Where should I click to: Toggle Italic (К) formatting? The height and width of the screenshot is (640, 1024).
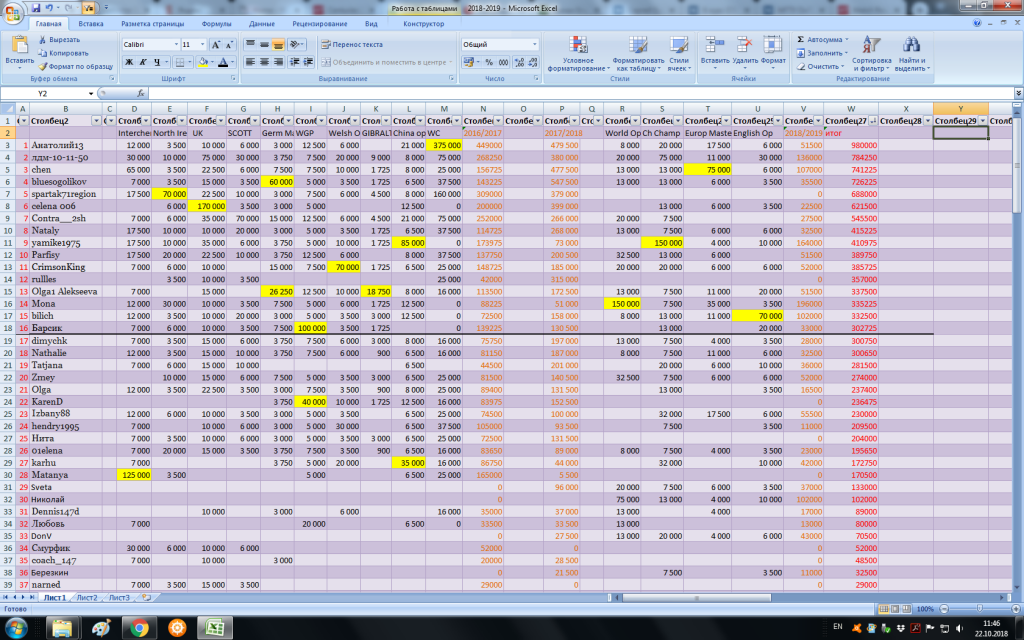[143, 62]
